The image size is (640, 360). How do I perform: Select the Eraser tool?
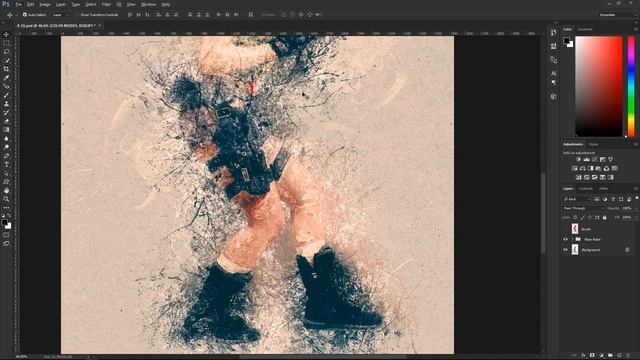click(x=6, y=121)
